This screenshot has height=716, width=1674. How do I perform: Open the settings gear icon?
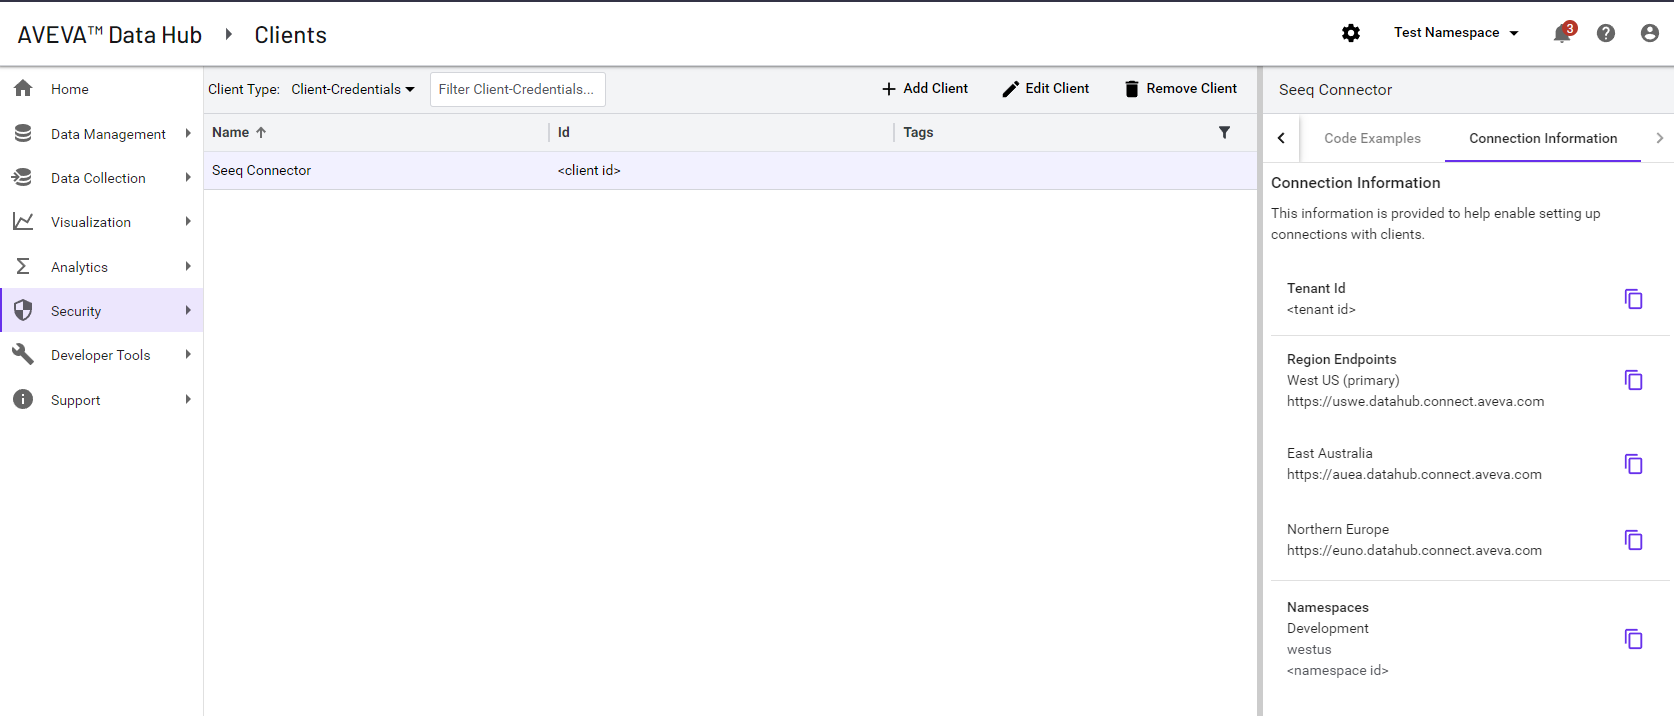1351,33
